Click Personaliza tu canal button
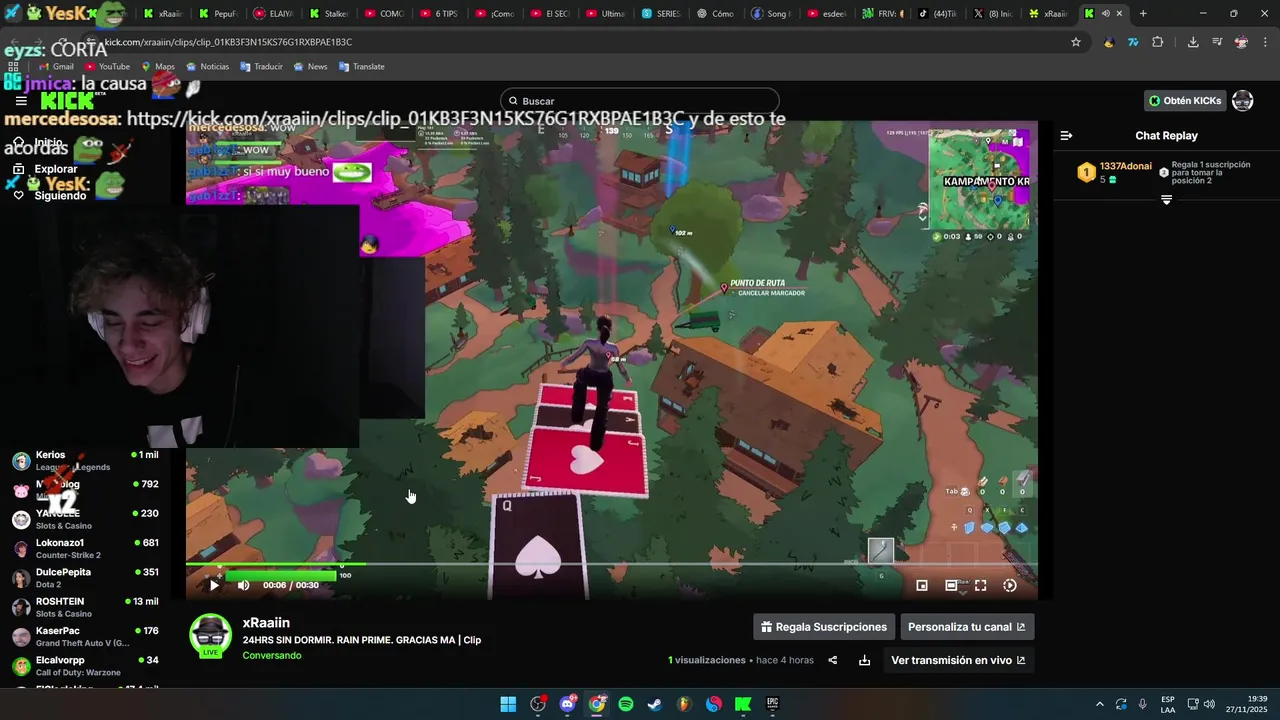1280x720 pixels. (x=967, y=627)
